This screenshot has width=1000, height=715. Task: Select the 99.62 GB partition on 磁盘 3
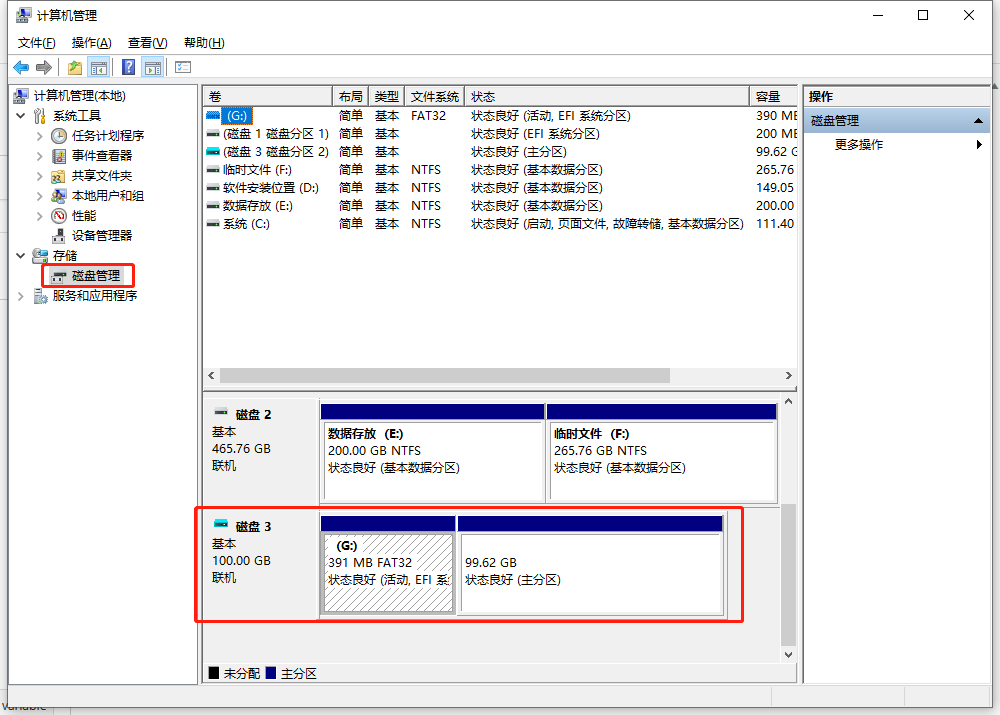click(x=590, y=572)
